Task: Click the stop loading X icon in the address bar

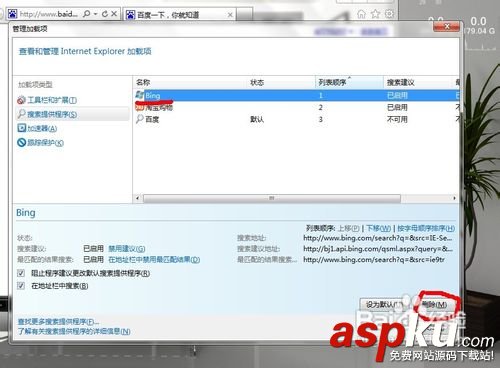Action: [x=114, y=14]
